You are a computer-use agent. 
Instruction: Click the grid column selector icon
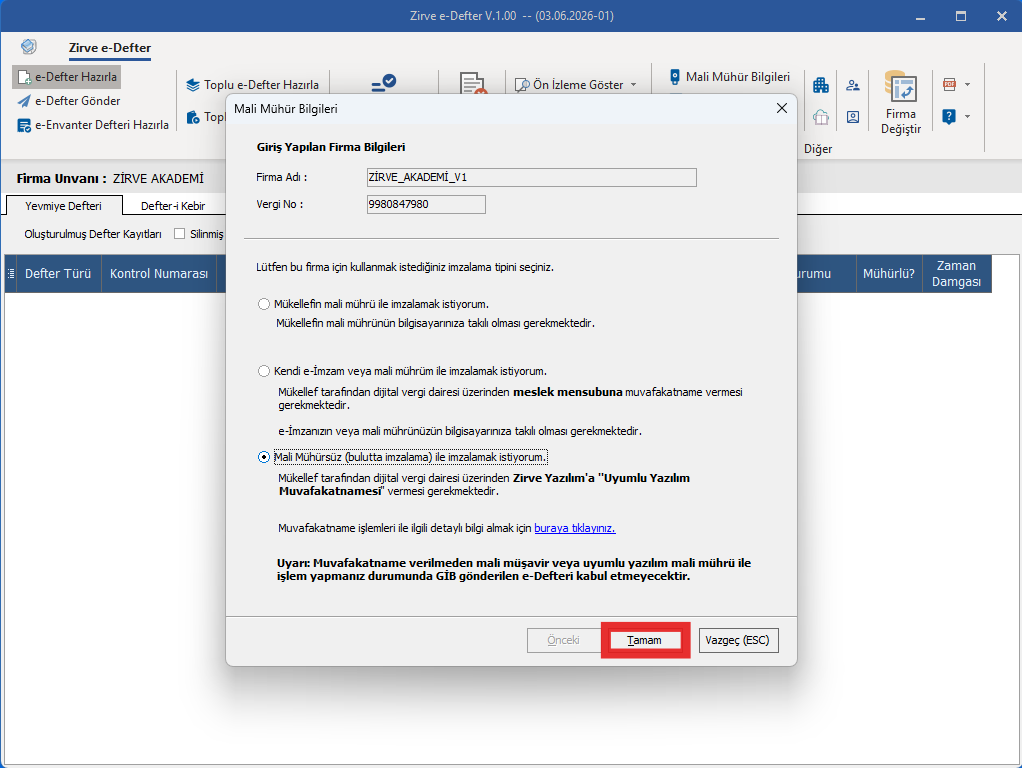10,273
